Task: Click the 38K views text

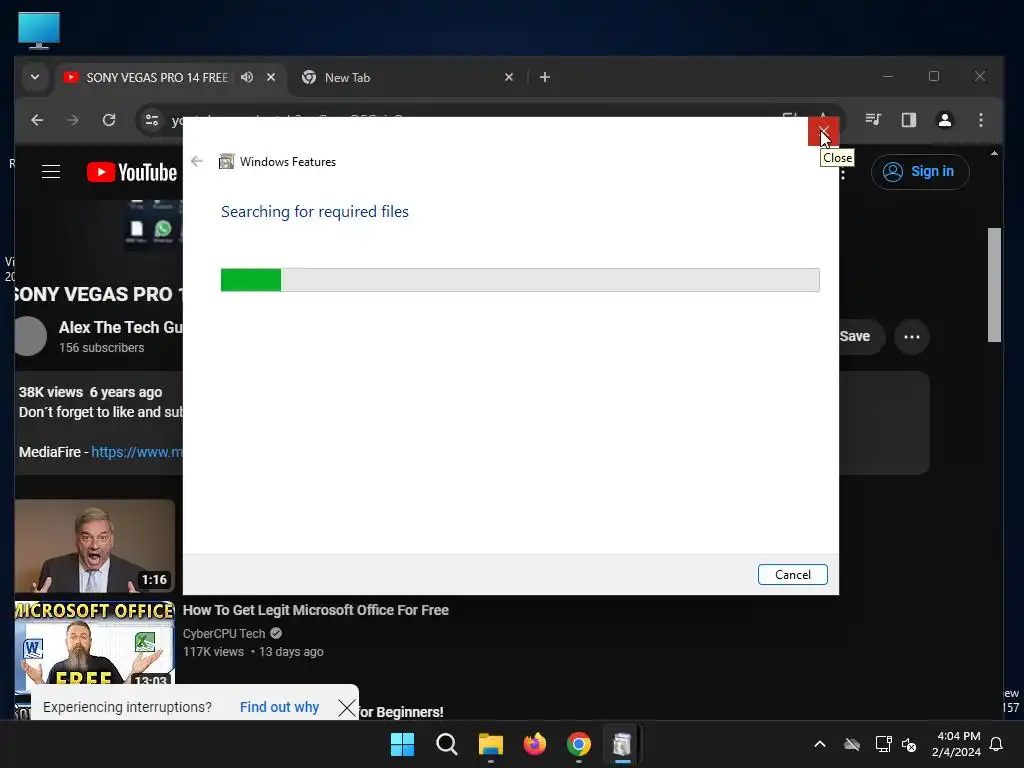Action: (x=51, y=392)
